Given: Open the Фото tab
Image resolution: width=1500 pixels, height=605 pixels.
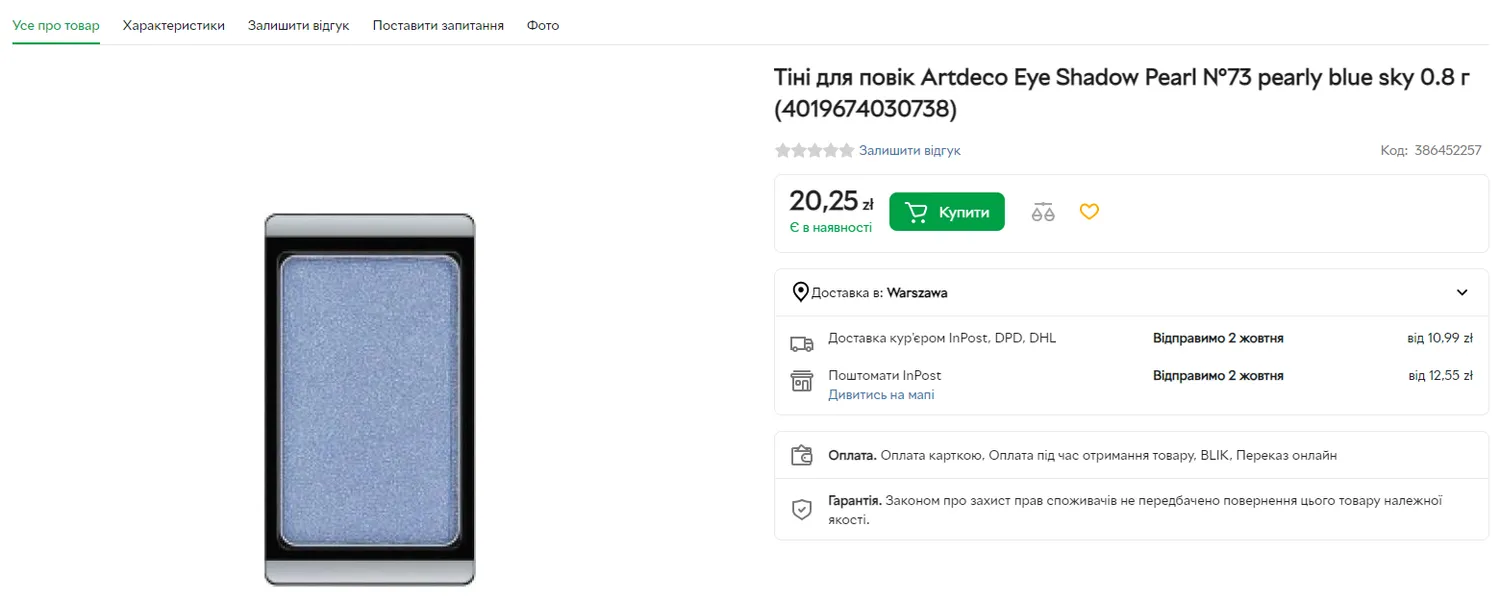Looking at the screenshot, I should point(543,25).
